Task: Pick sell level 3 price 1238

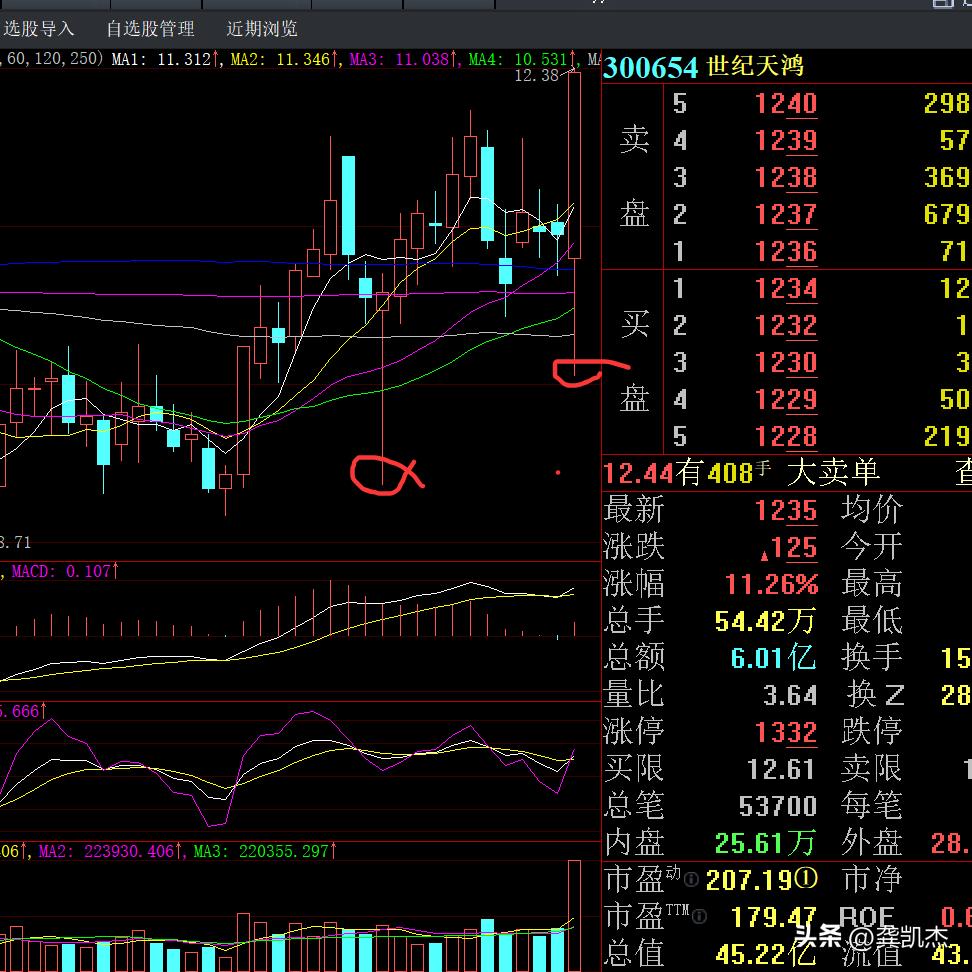Action: pos(785,178)
